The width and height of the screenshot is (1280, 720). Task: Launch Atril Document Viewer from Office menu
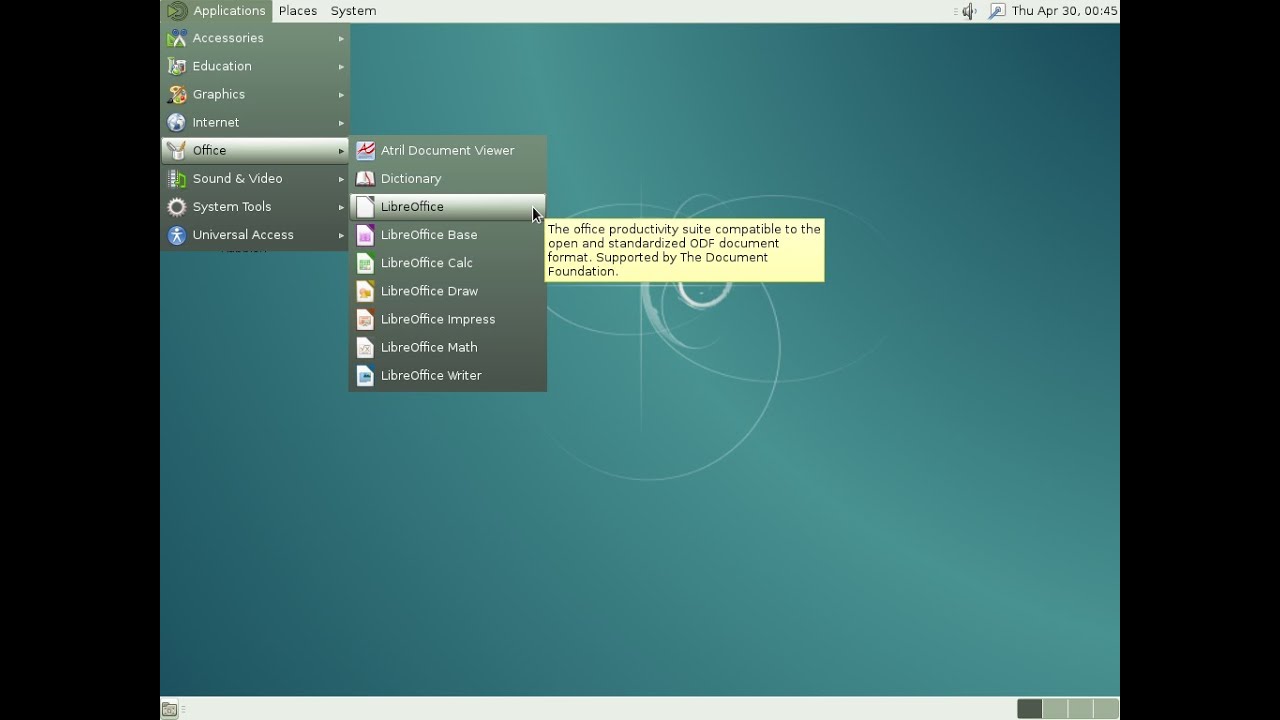click(447, 150)
